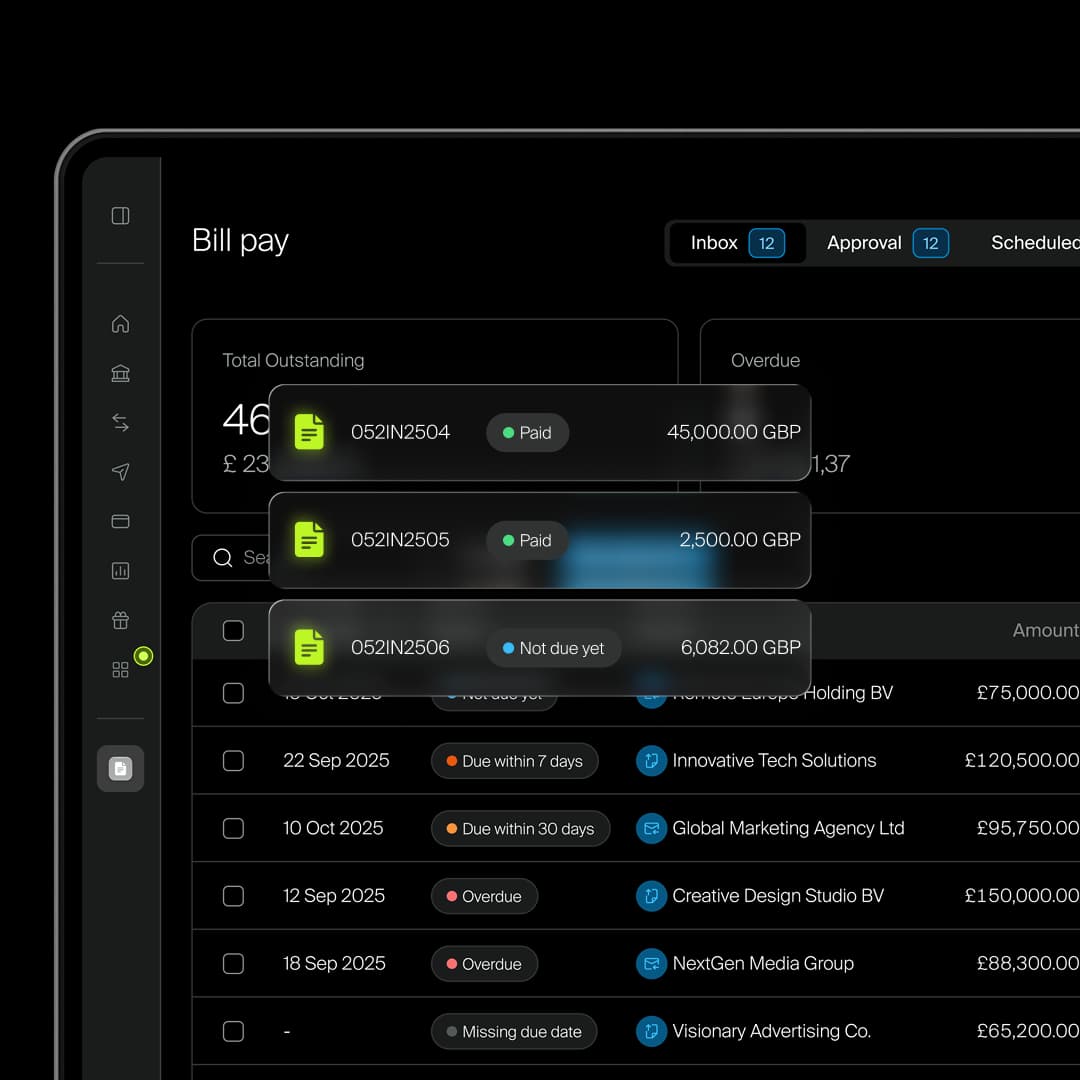1080x1080 pixels.
Task: Click the Total Outstanding card title
Action: click(x=293, y=360)
